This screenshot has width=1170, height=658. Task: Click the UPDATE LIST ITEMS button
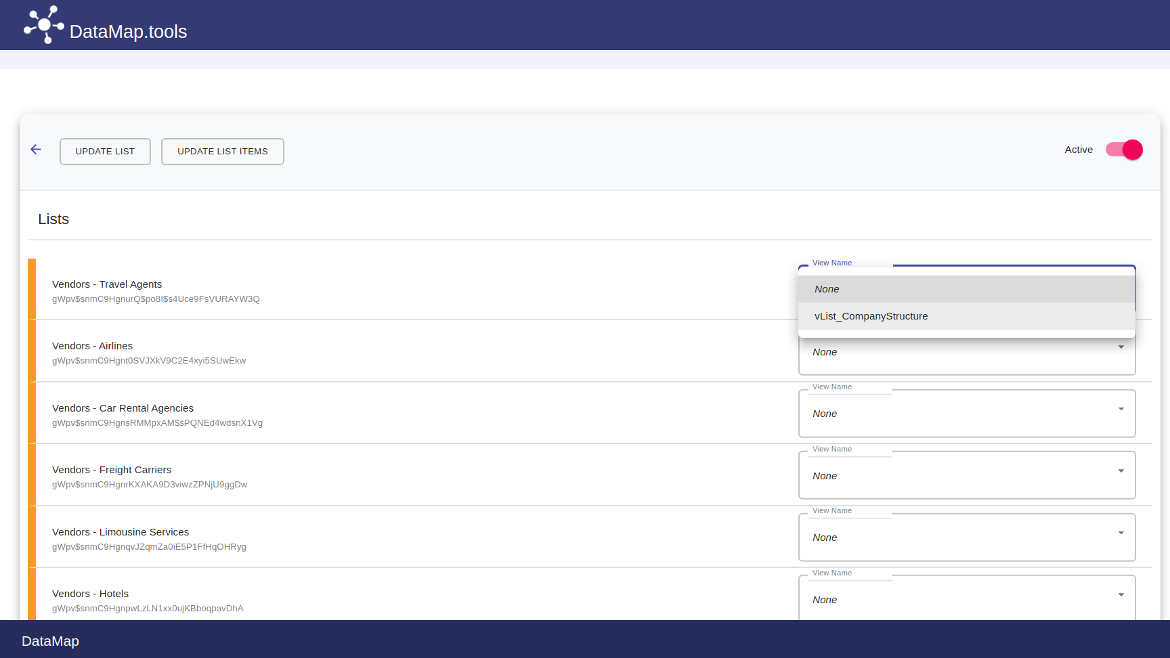click(x=222, y=151)
